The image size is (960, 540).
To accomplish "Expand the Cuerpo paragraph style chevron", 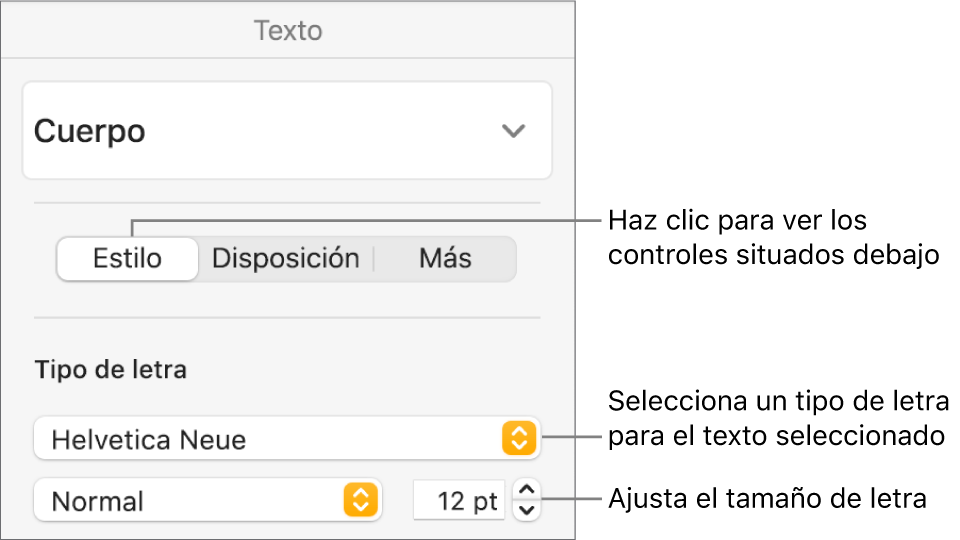I will 513,131.
